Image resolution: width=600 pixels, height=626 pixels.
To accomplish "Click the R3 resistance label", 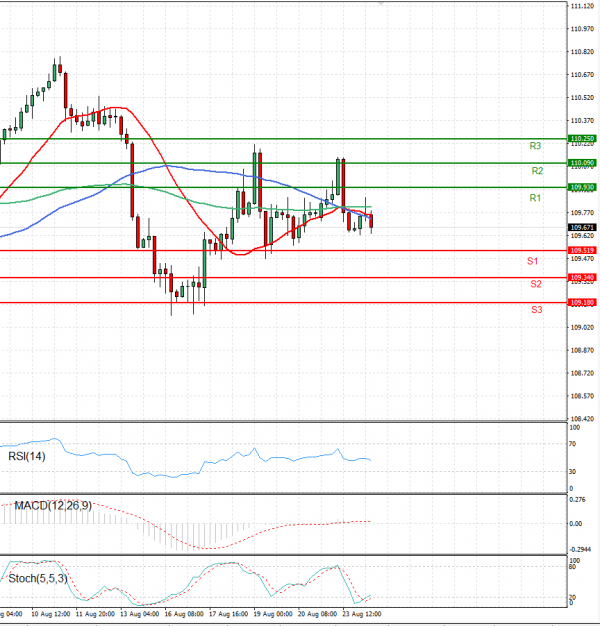I will pos(535,146).
